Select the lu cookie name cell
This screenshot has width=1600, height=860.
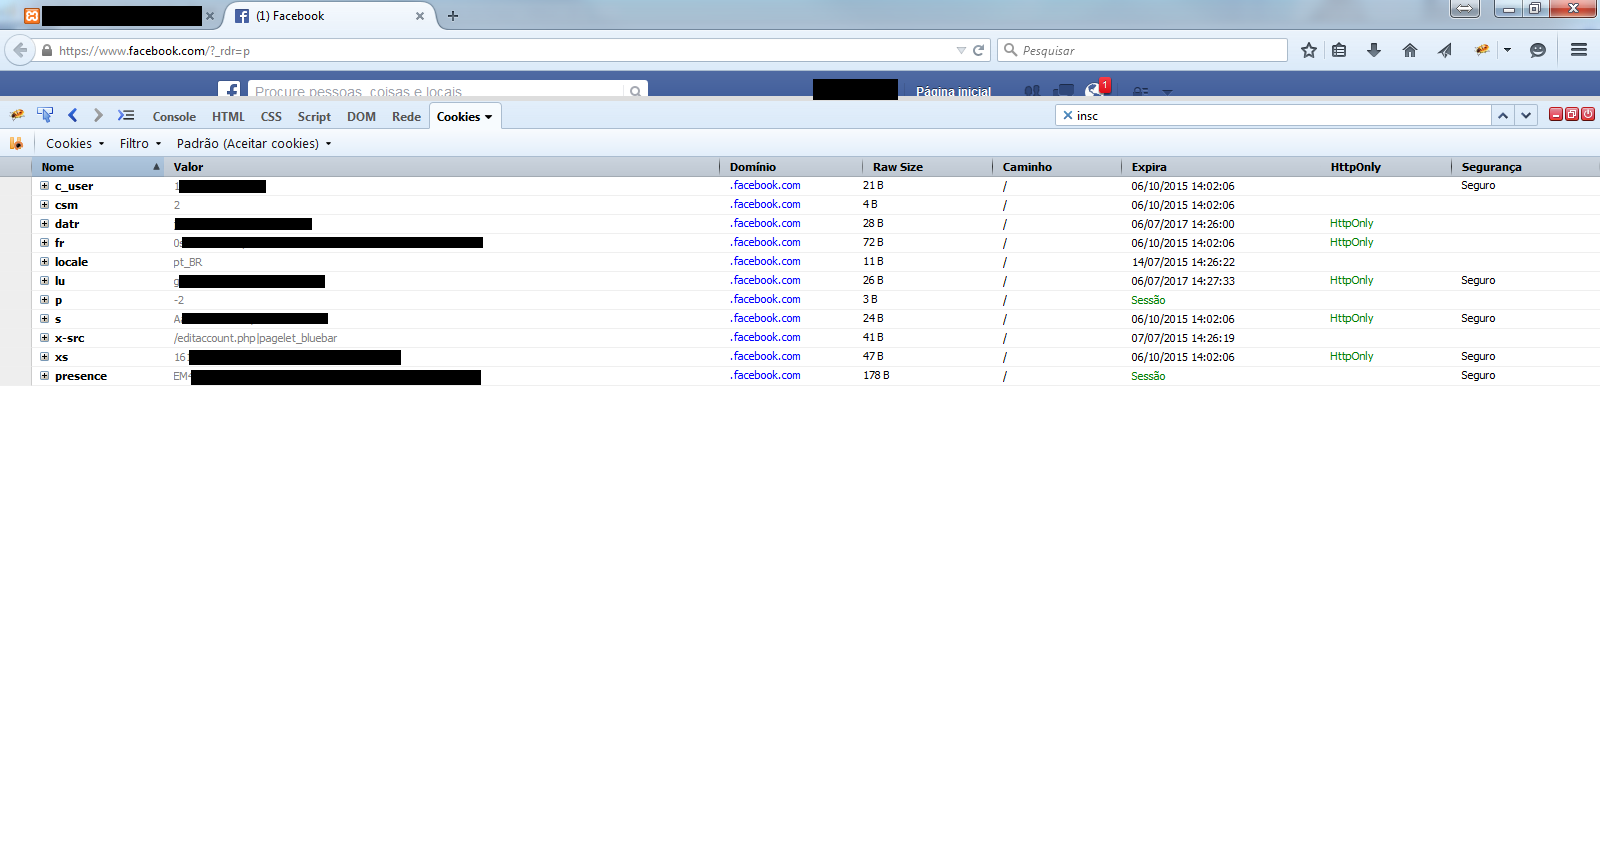click(60, 281)
